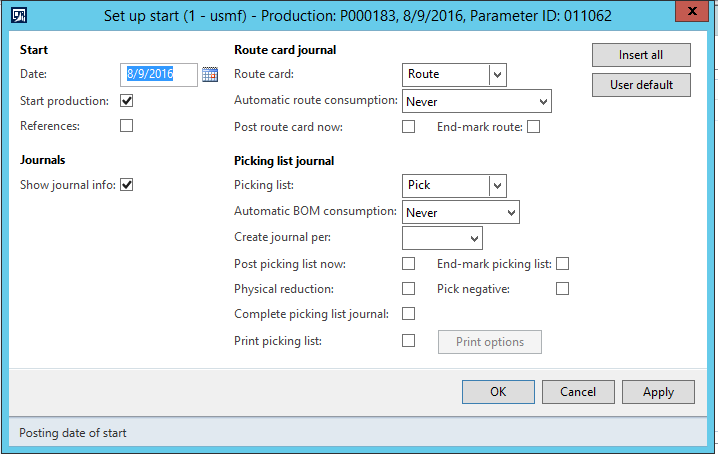Check Post route card now
Viewport: 718px width, 454px height.
(x=408, y=127)
